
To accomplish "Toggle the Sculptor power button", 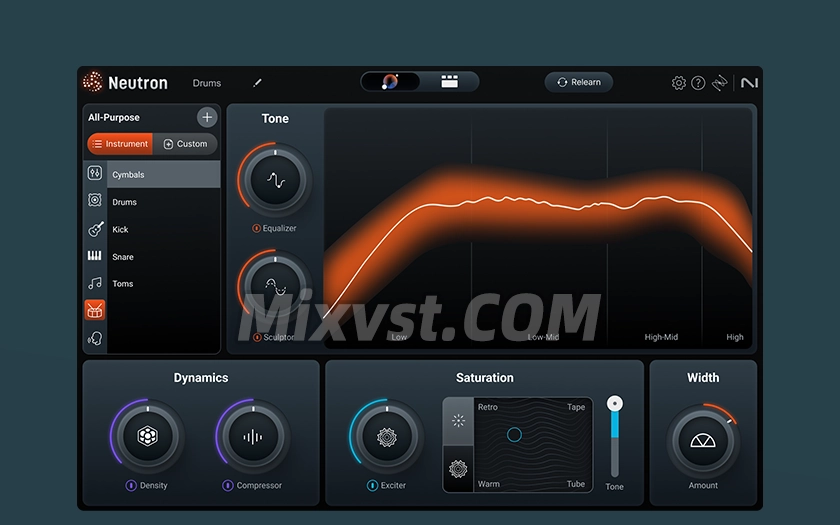I will click(x=257, y=337).
